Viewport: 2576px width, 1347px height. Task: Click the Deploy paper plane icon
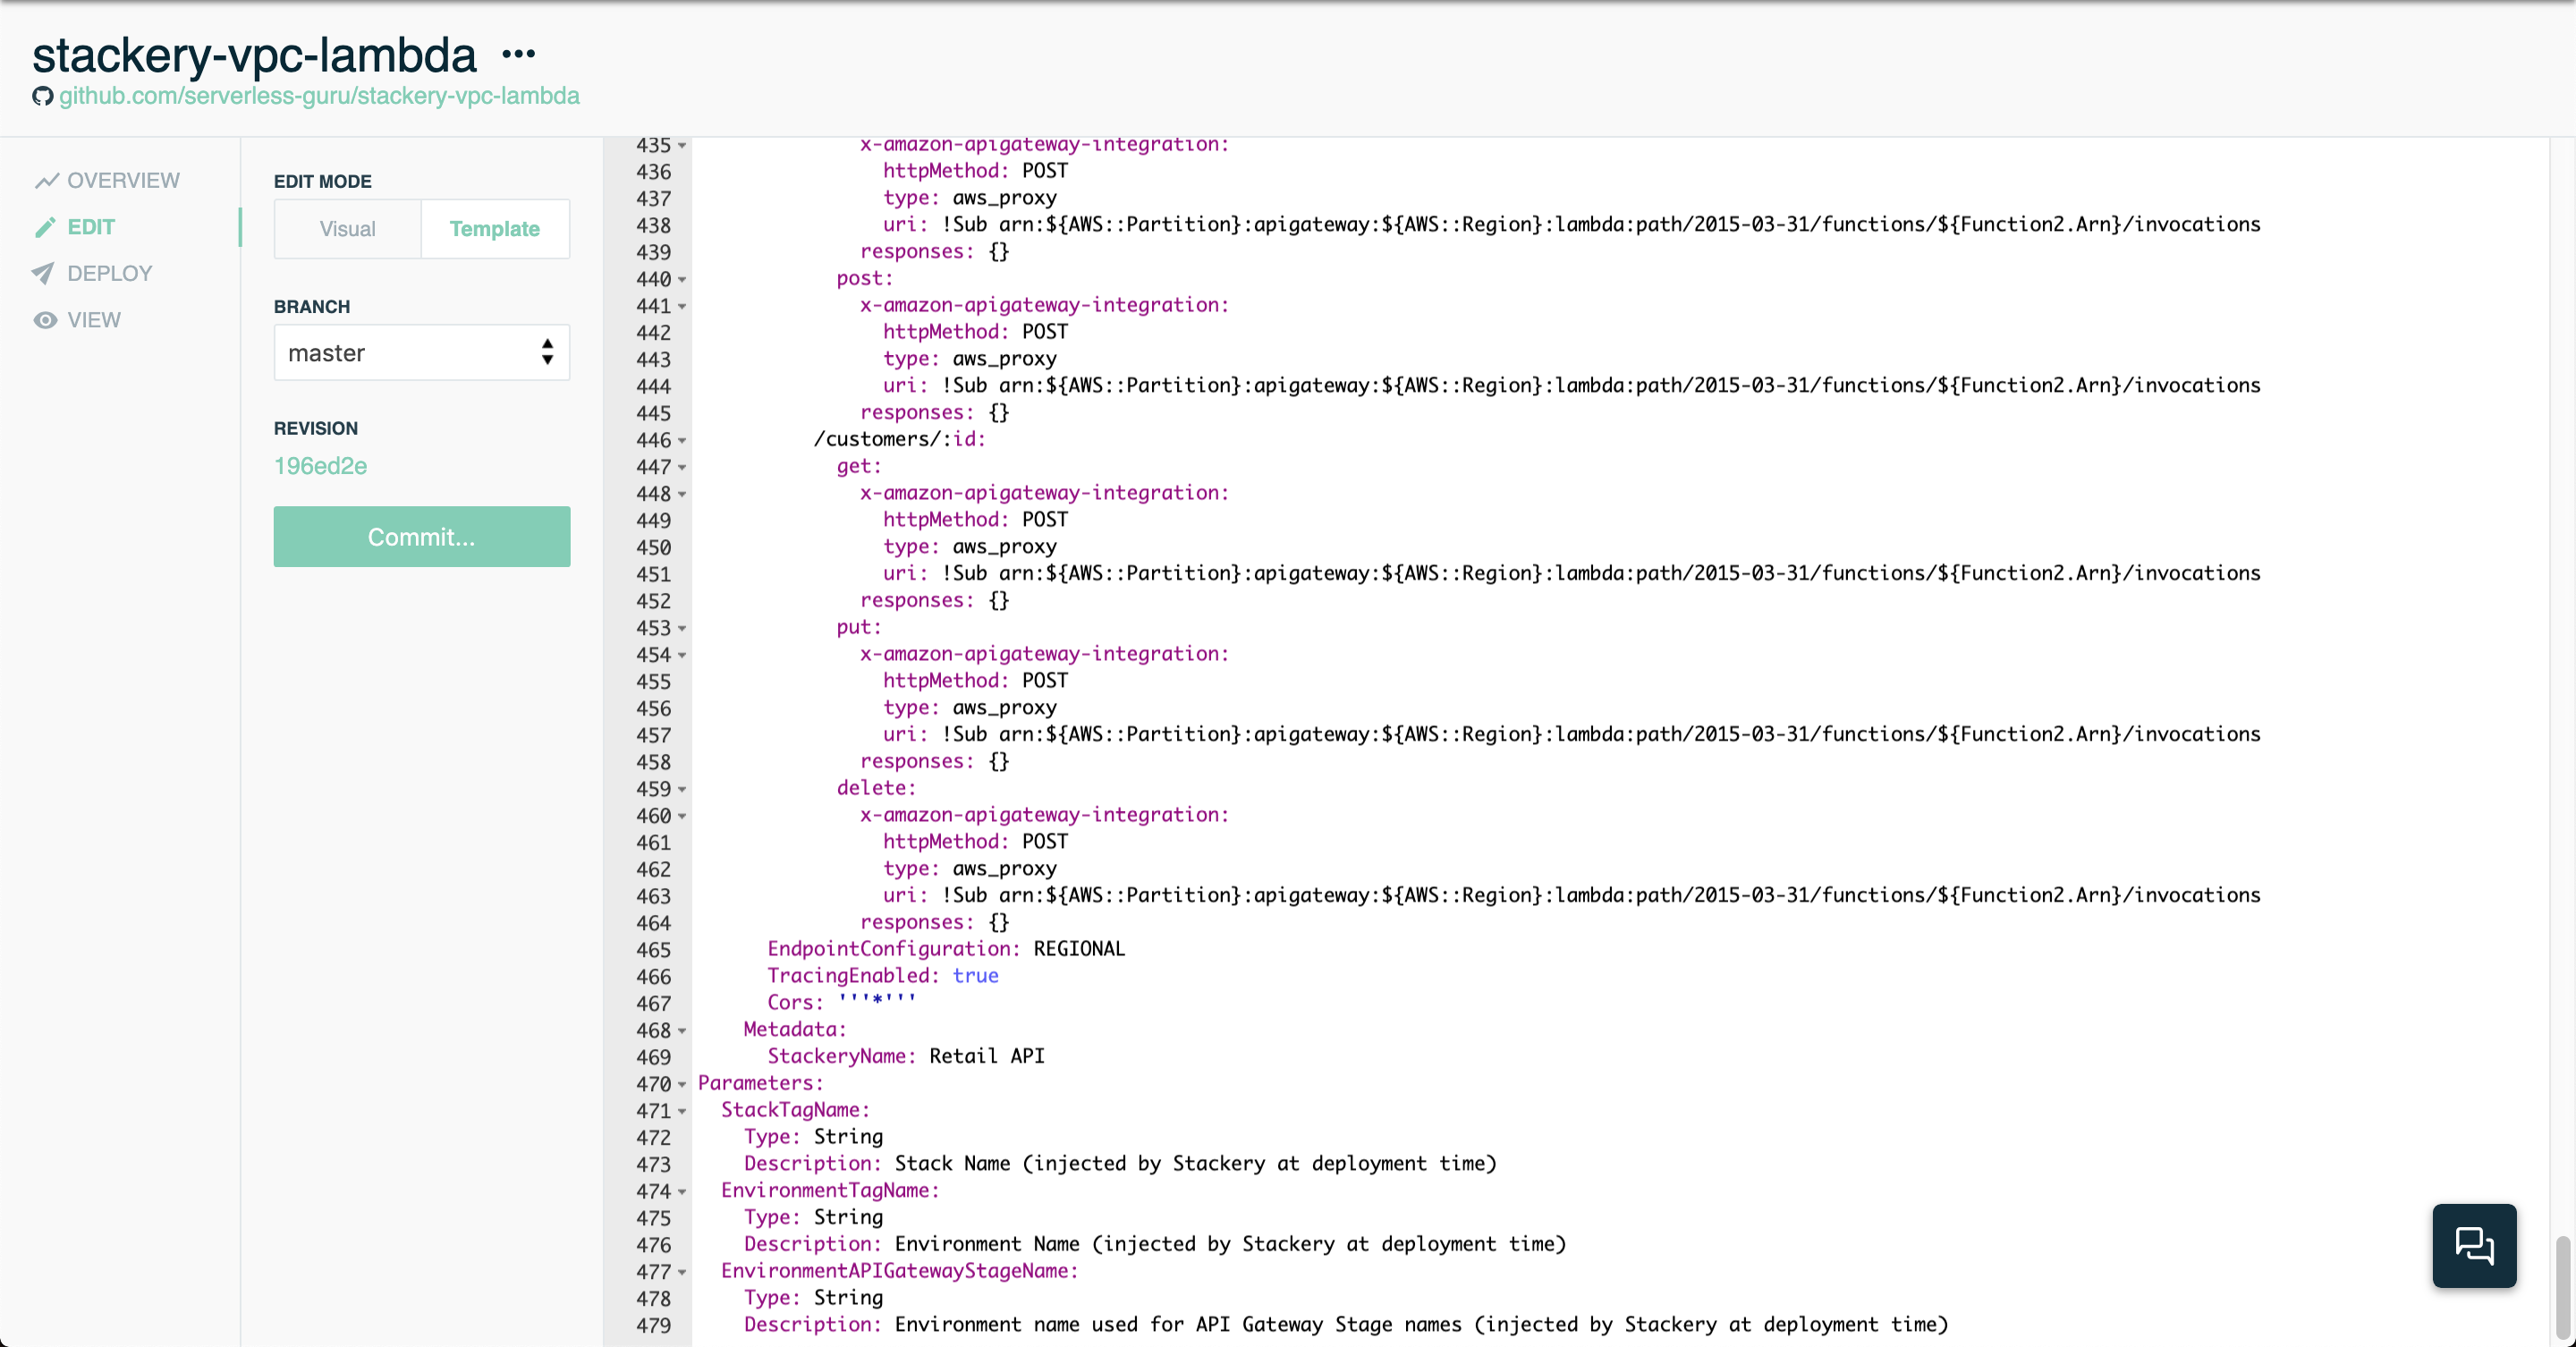(x=44, y=273)
